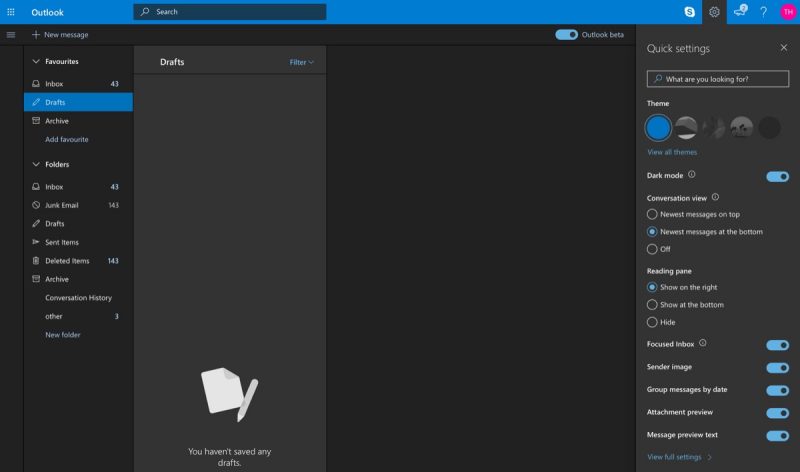Select the fourth landscape theme swatch
The height and width of the screenshot is (472, 800).
point(741,128)
